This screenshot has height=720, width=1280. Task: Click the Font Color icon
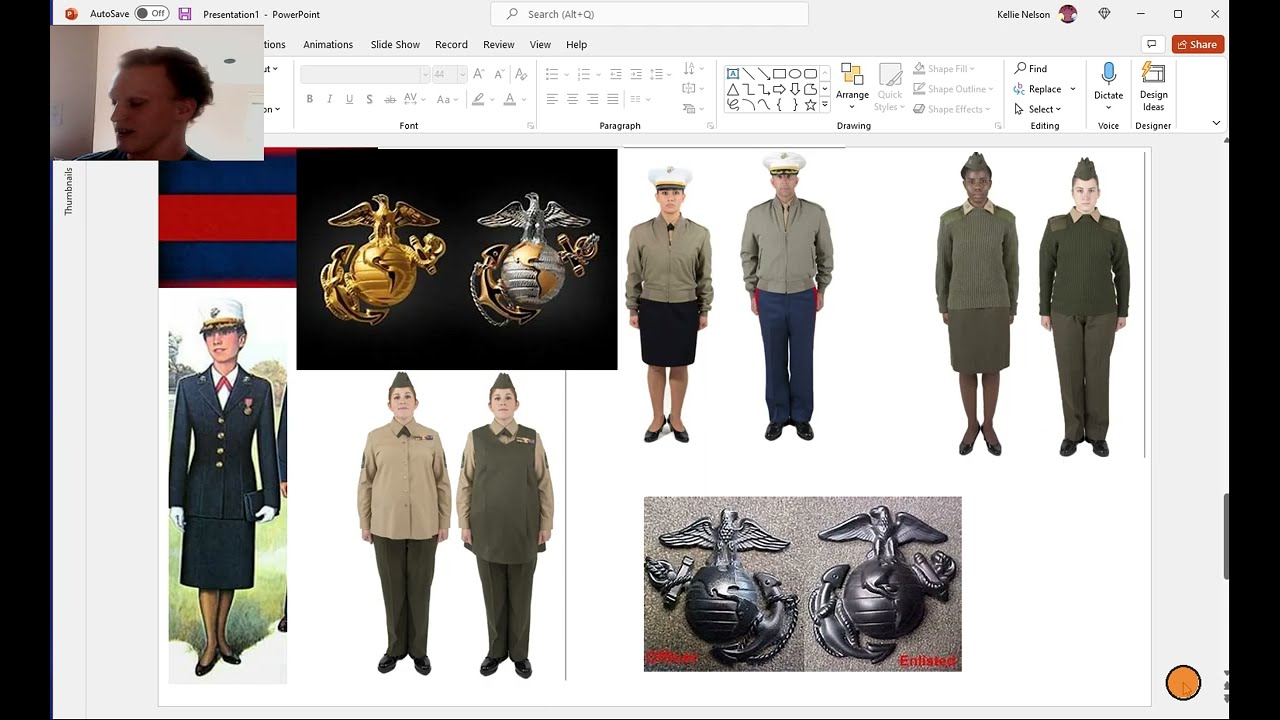(509, 99)
